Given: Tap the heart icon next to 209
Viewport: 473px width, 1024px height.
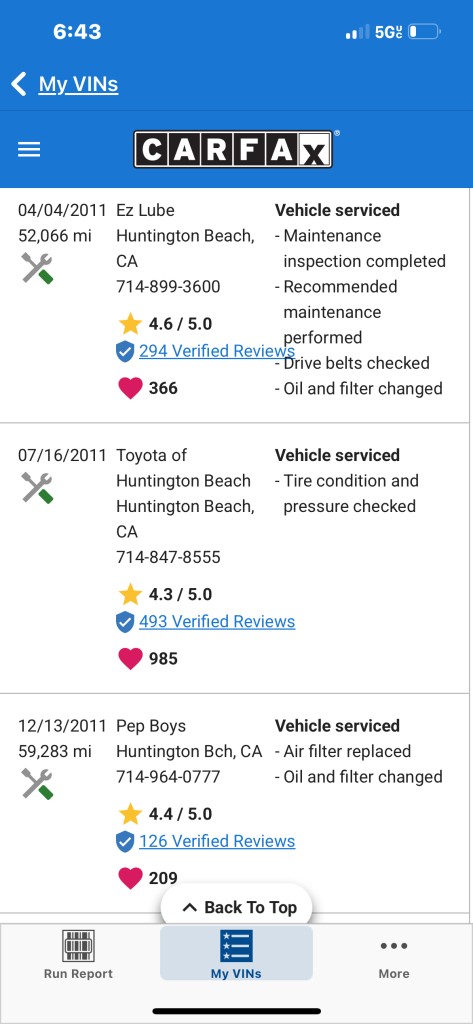Looking at the screenshot, I should (130, 878).
